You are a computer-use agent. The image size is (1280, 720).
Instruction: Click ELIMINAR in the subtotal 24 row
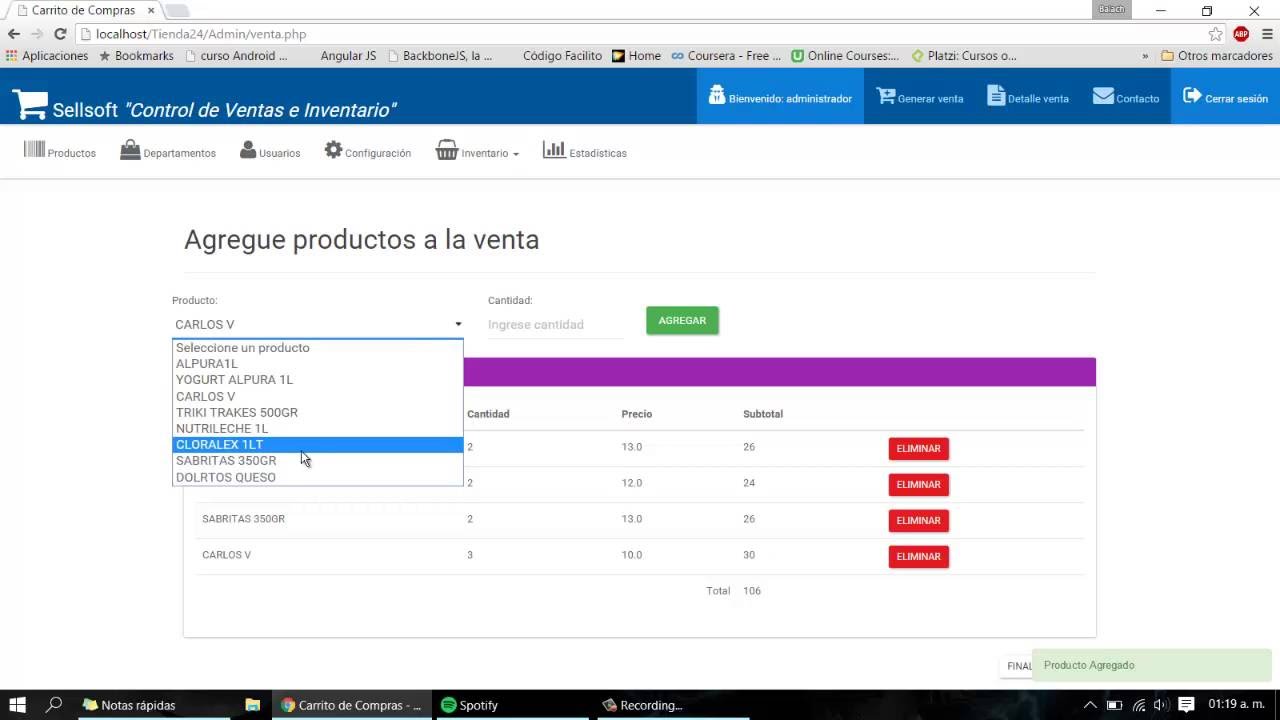tap(918, 485)
